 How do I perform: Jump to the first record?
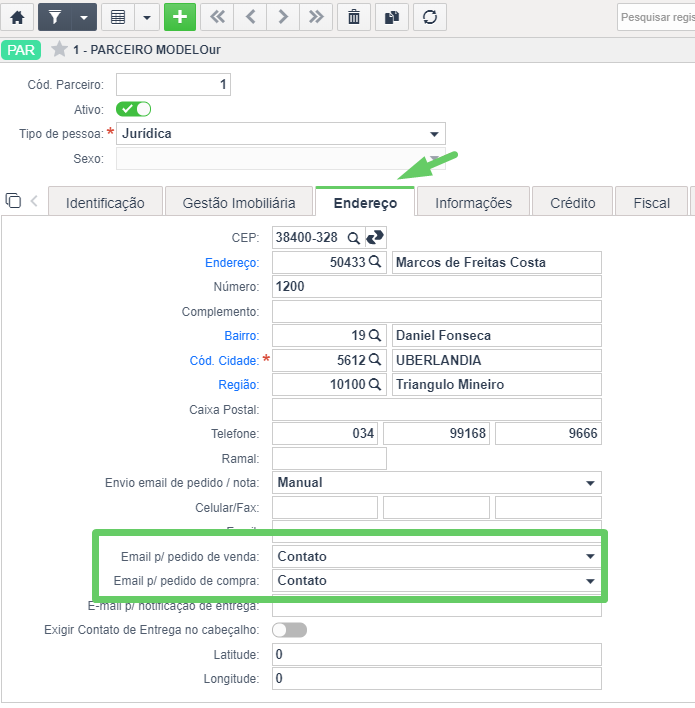click(217, 17)
